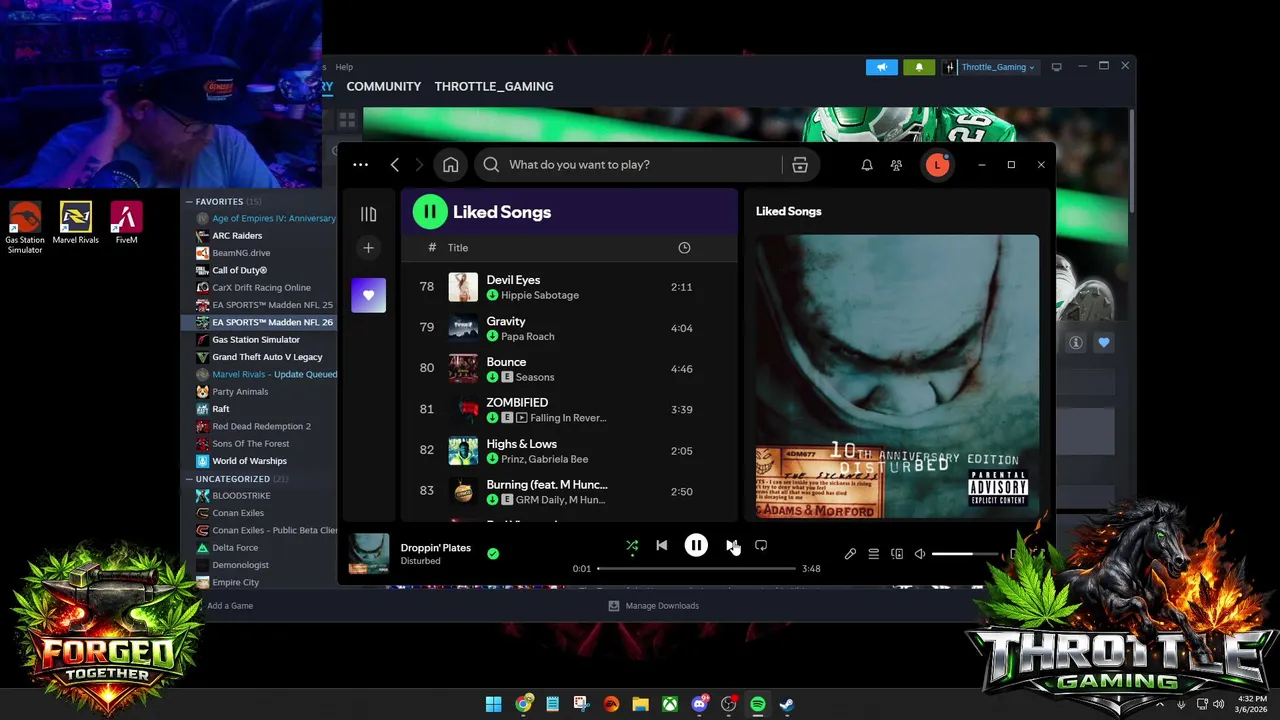Open Droppin' Plates title link in player bar
Image resolution: width=1280 pixels, height=720 pixels.
[436, 548]
